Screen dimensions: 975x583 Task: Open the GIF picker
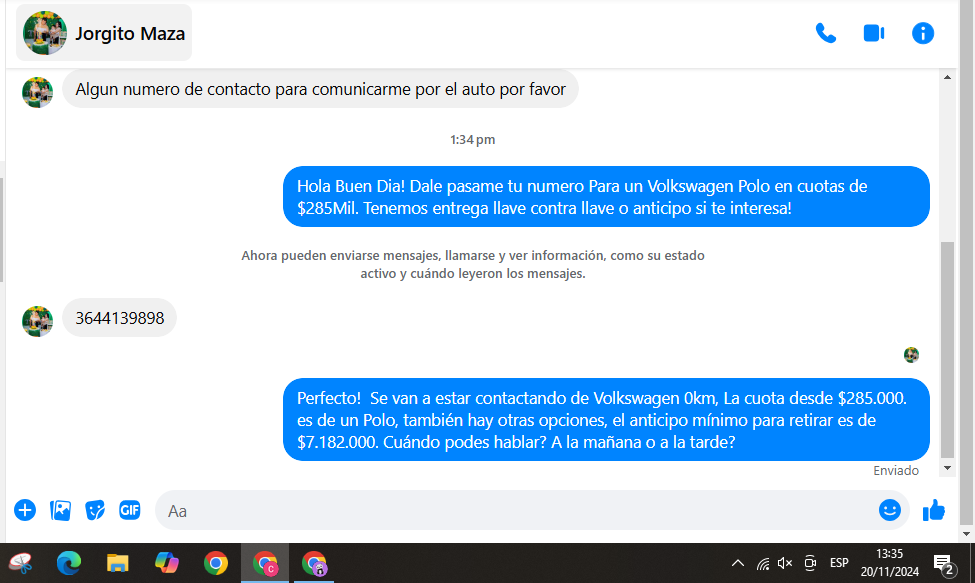(130, 510)
